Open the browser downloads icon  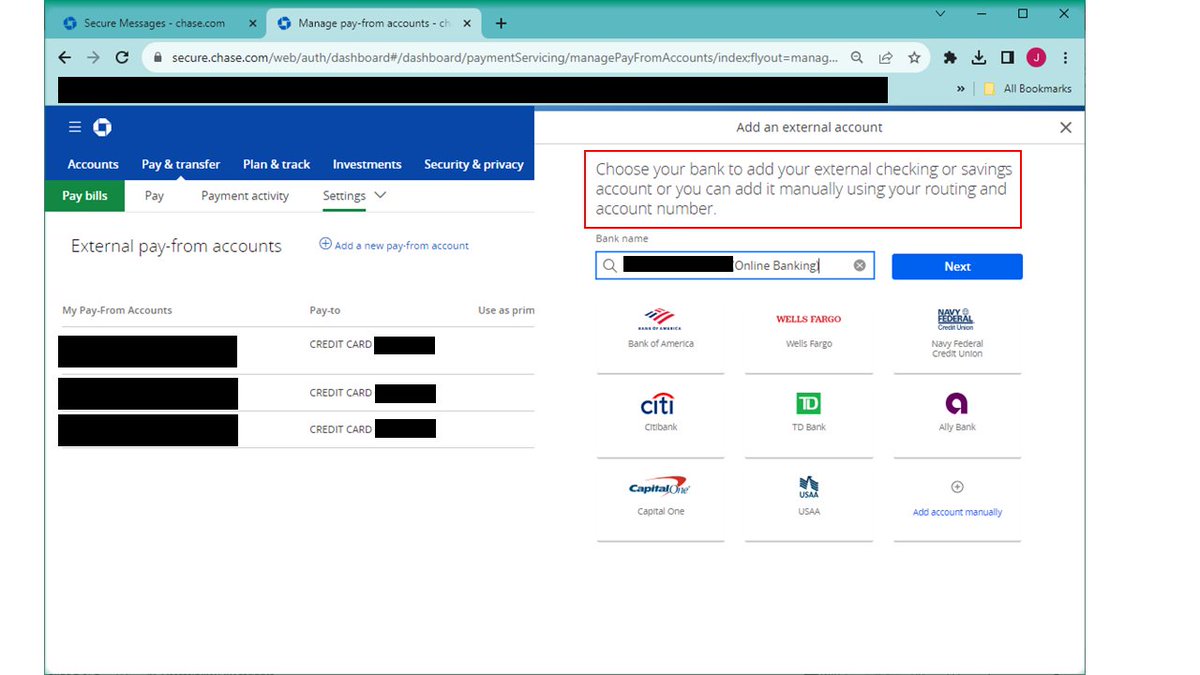[979, 58]
